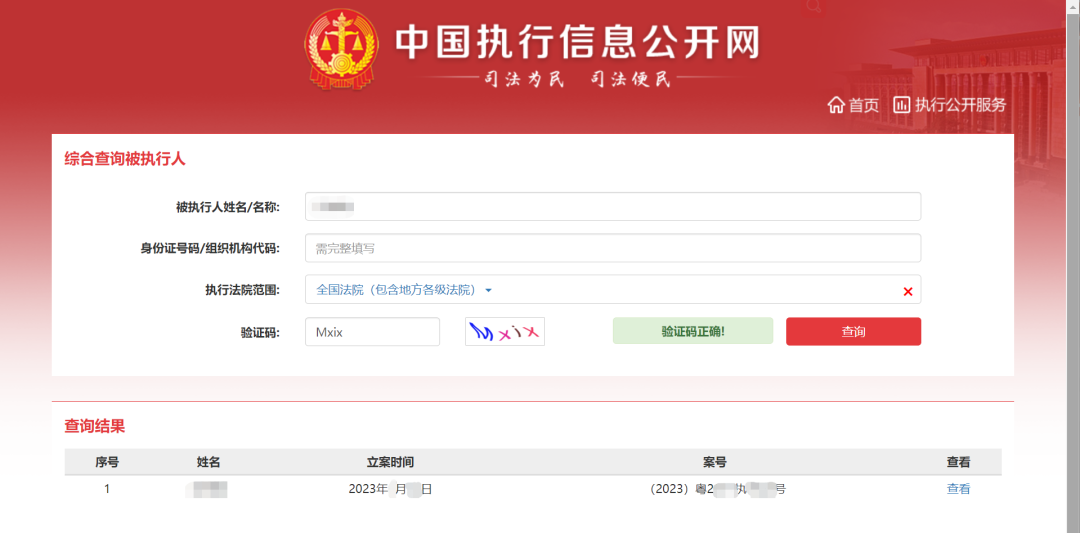Clear court selection with red X
Image resolution: width=1080 pixels, height=533 pixels.
coord(907,292)
